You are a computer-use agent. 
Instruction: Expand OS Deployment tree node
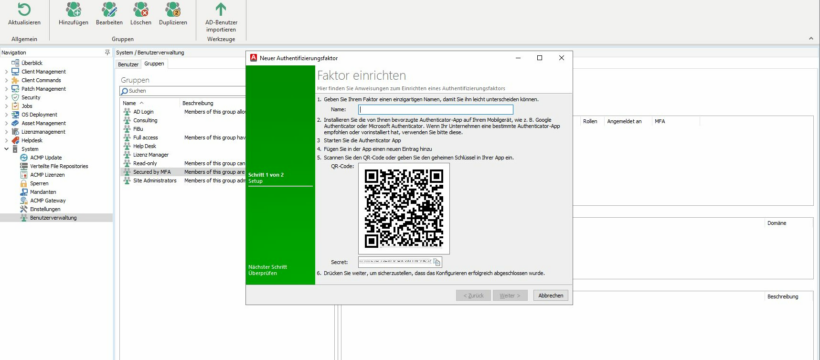tap(6, 115)
